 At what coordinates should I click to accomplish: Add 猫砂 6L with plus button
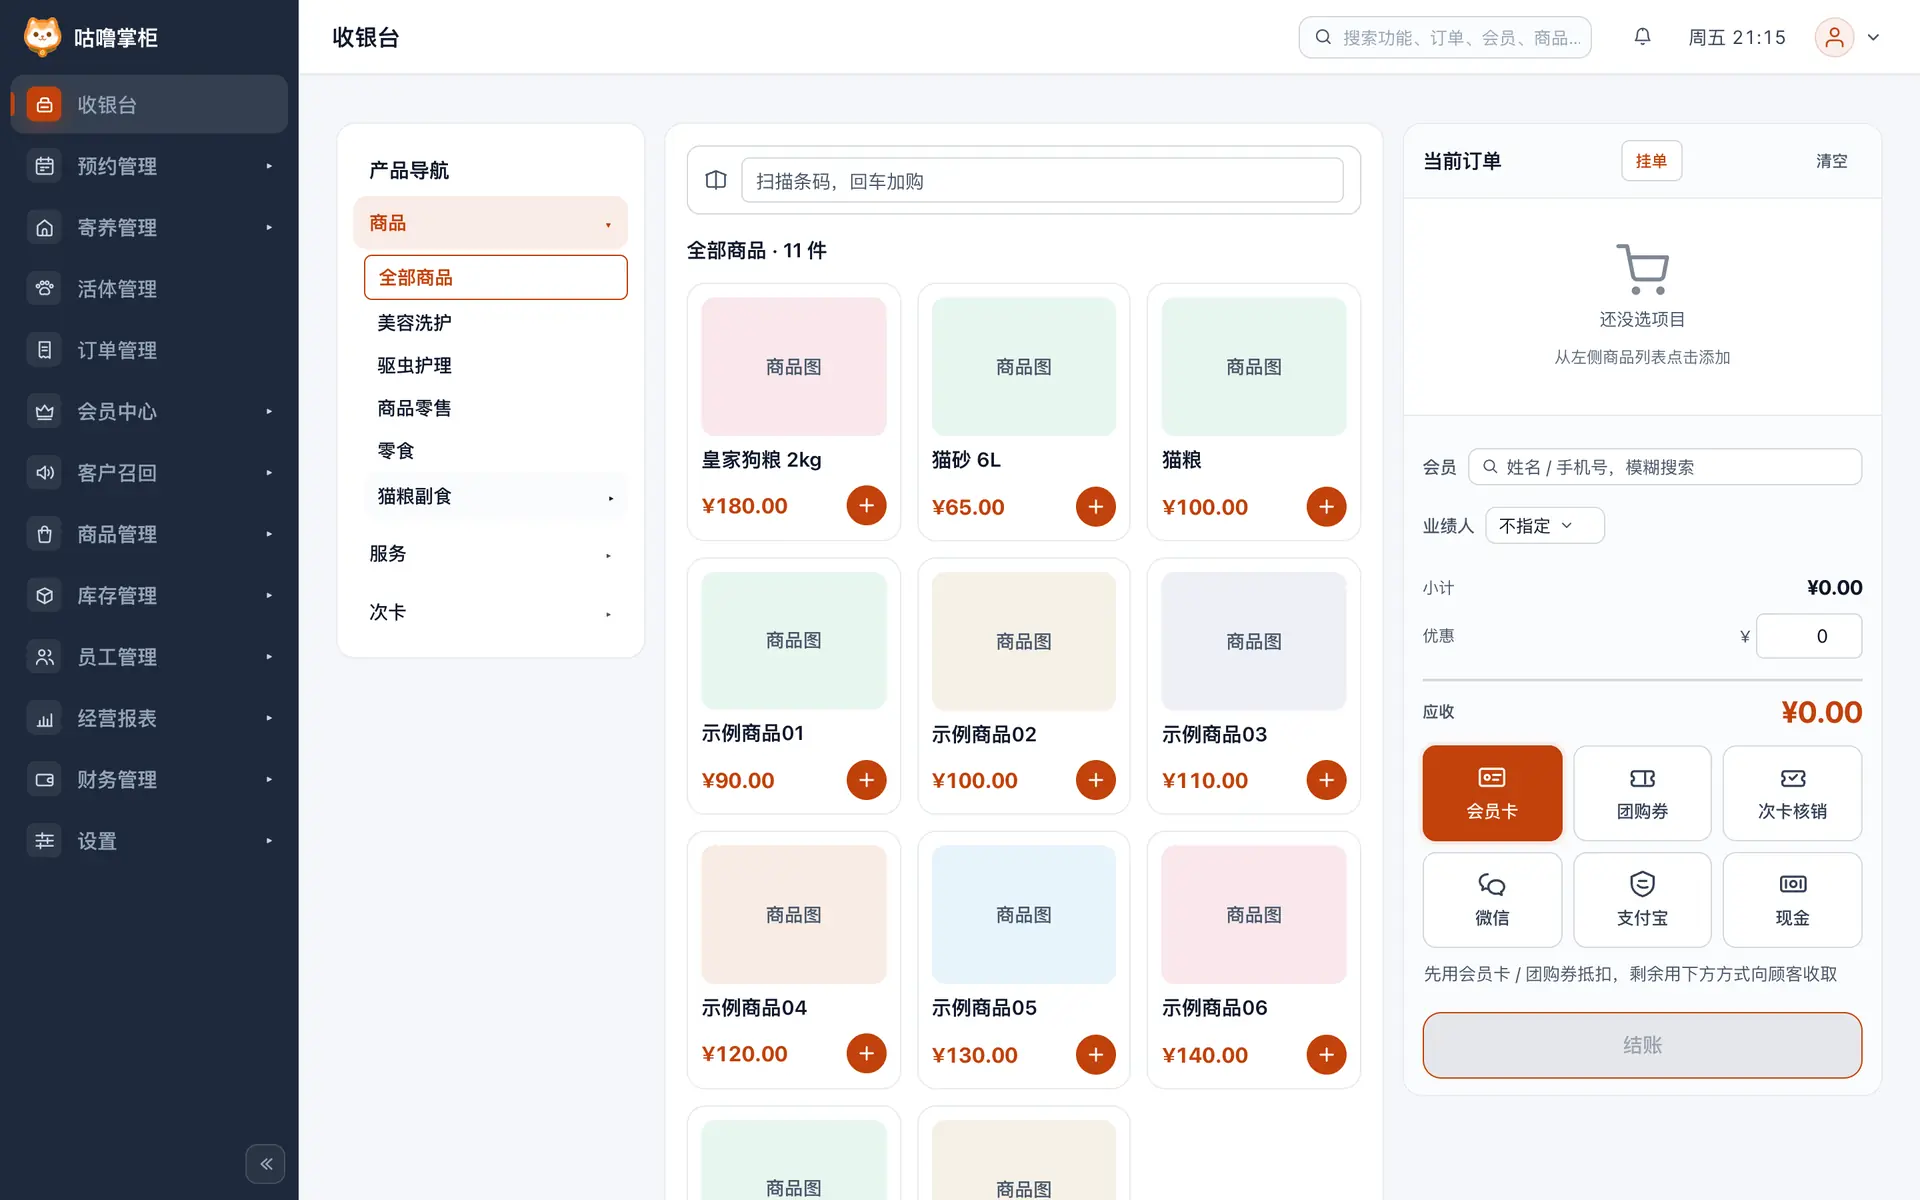point(1096,507)
